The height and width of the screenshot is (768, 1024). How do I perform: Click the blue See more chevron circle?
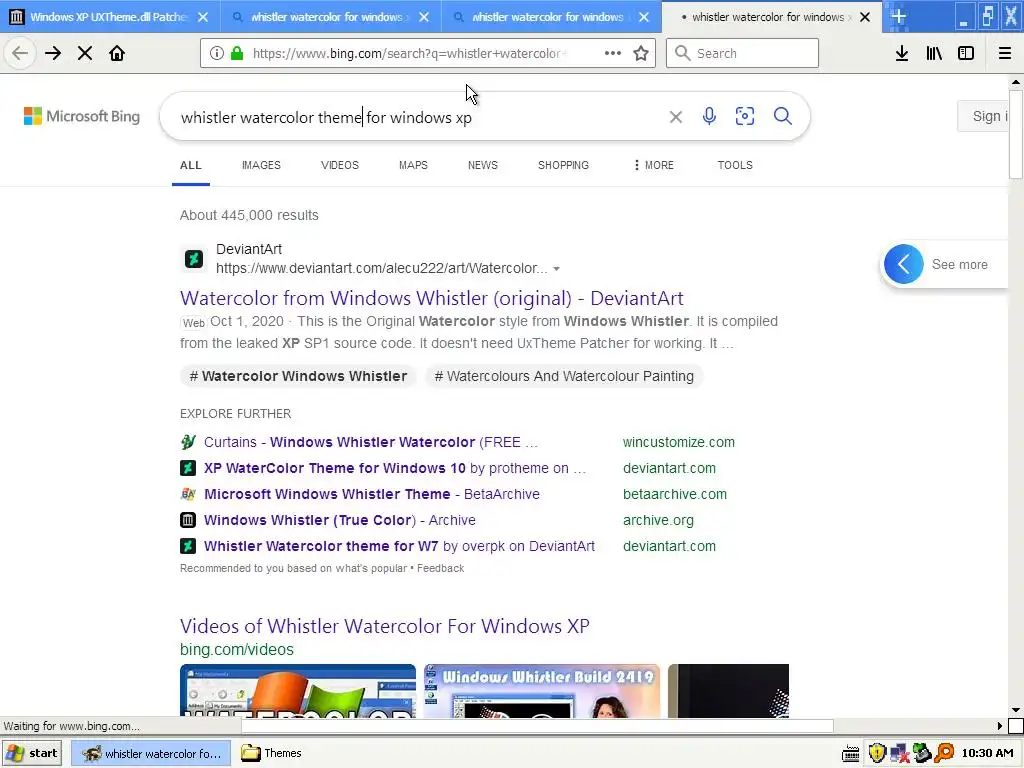point(904,264)
